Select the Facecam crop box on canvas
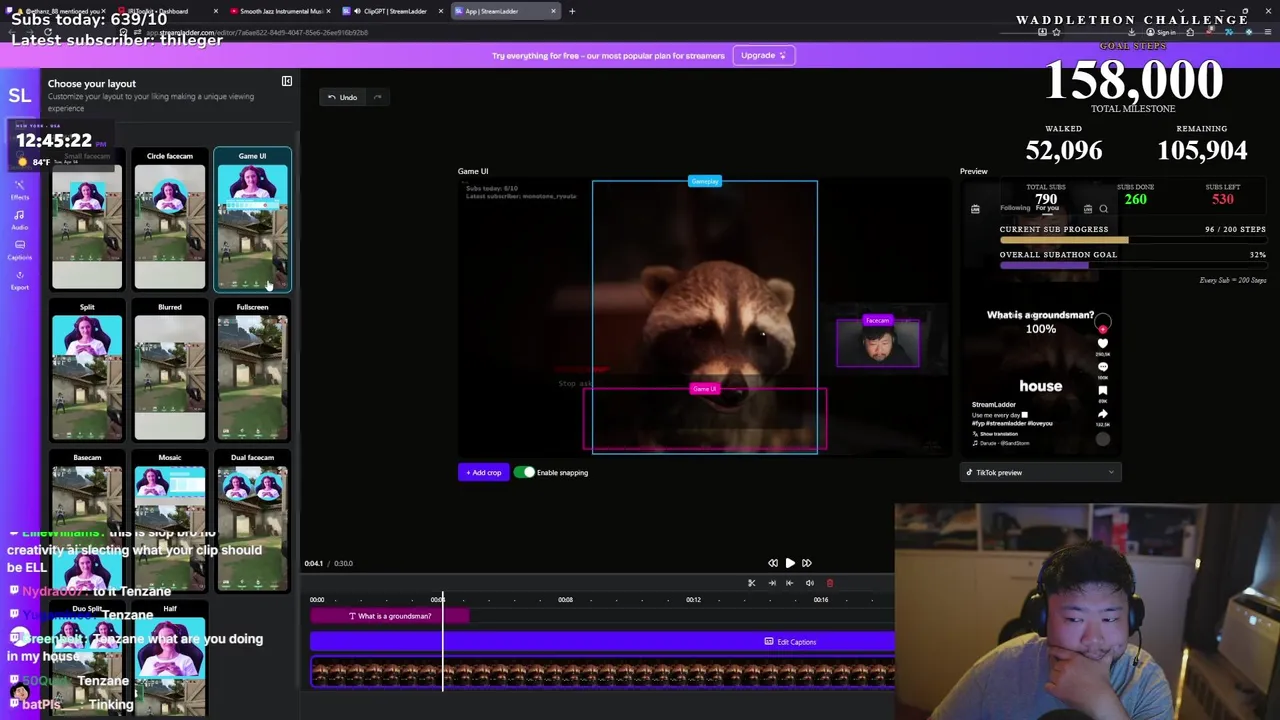Screen dimensions: 1280x720 pos(878,345)
